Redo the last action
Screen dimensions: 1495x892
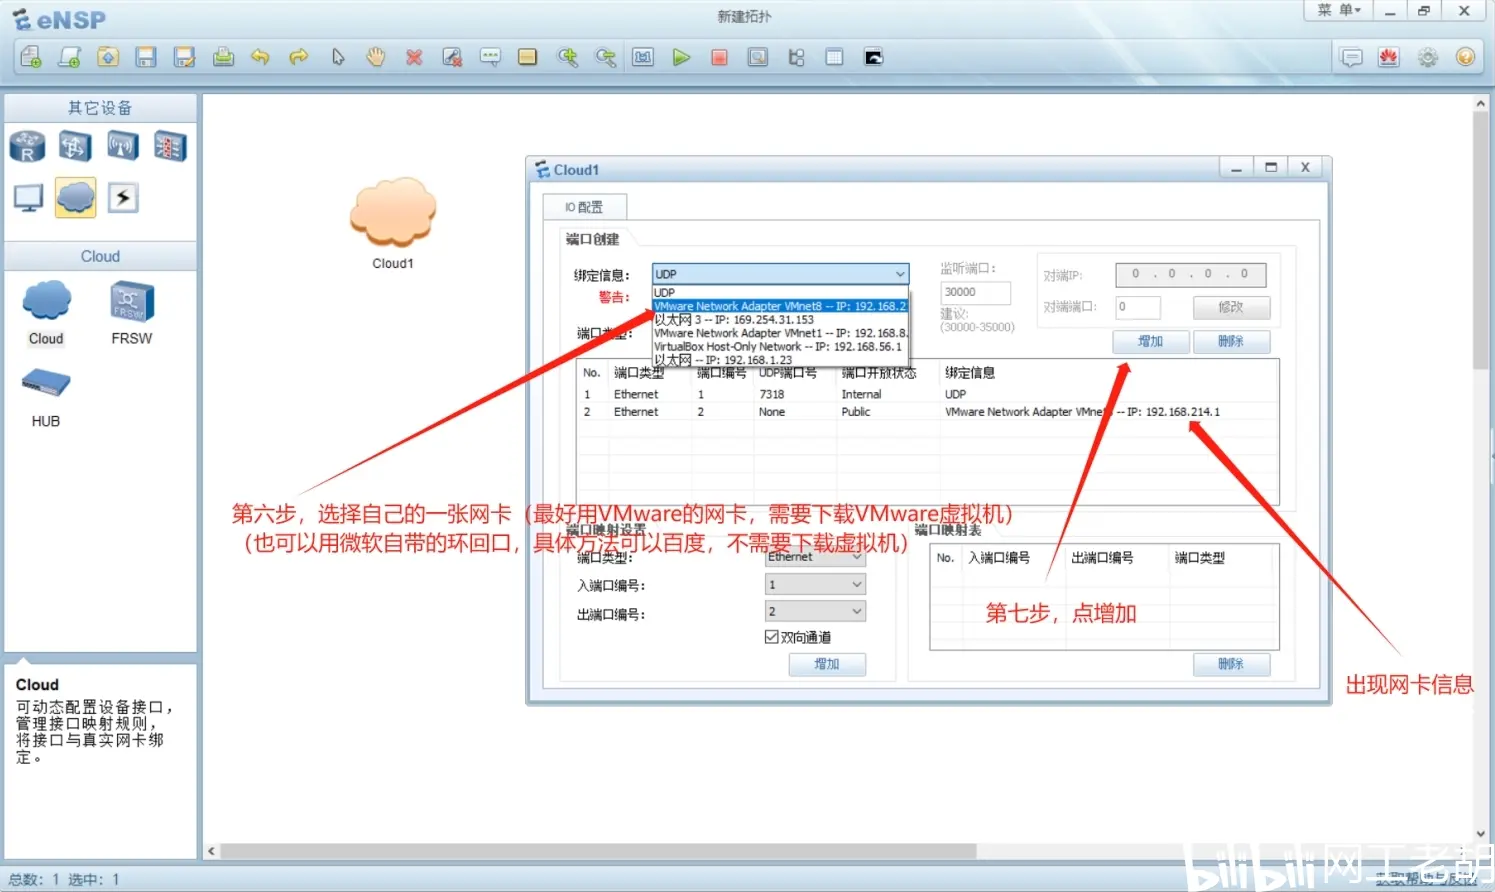click(298, 57)
